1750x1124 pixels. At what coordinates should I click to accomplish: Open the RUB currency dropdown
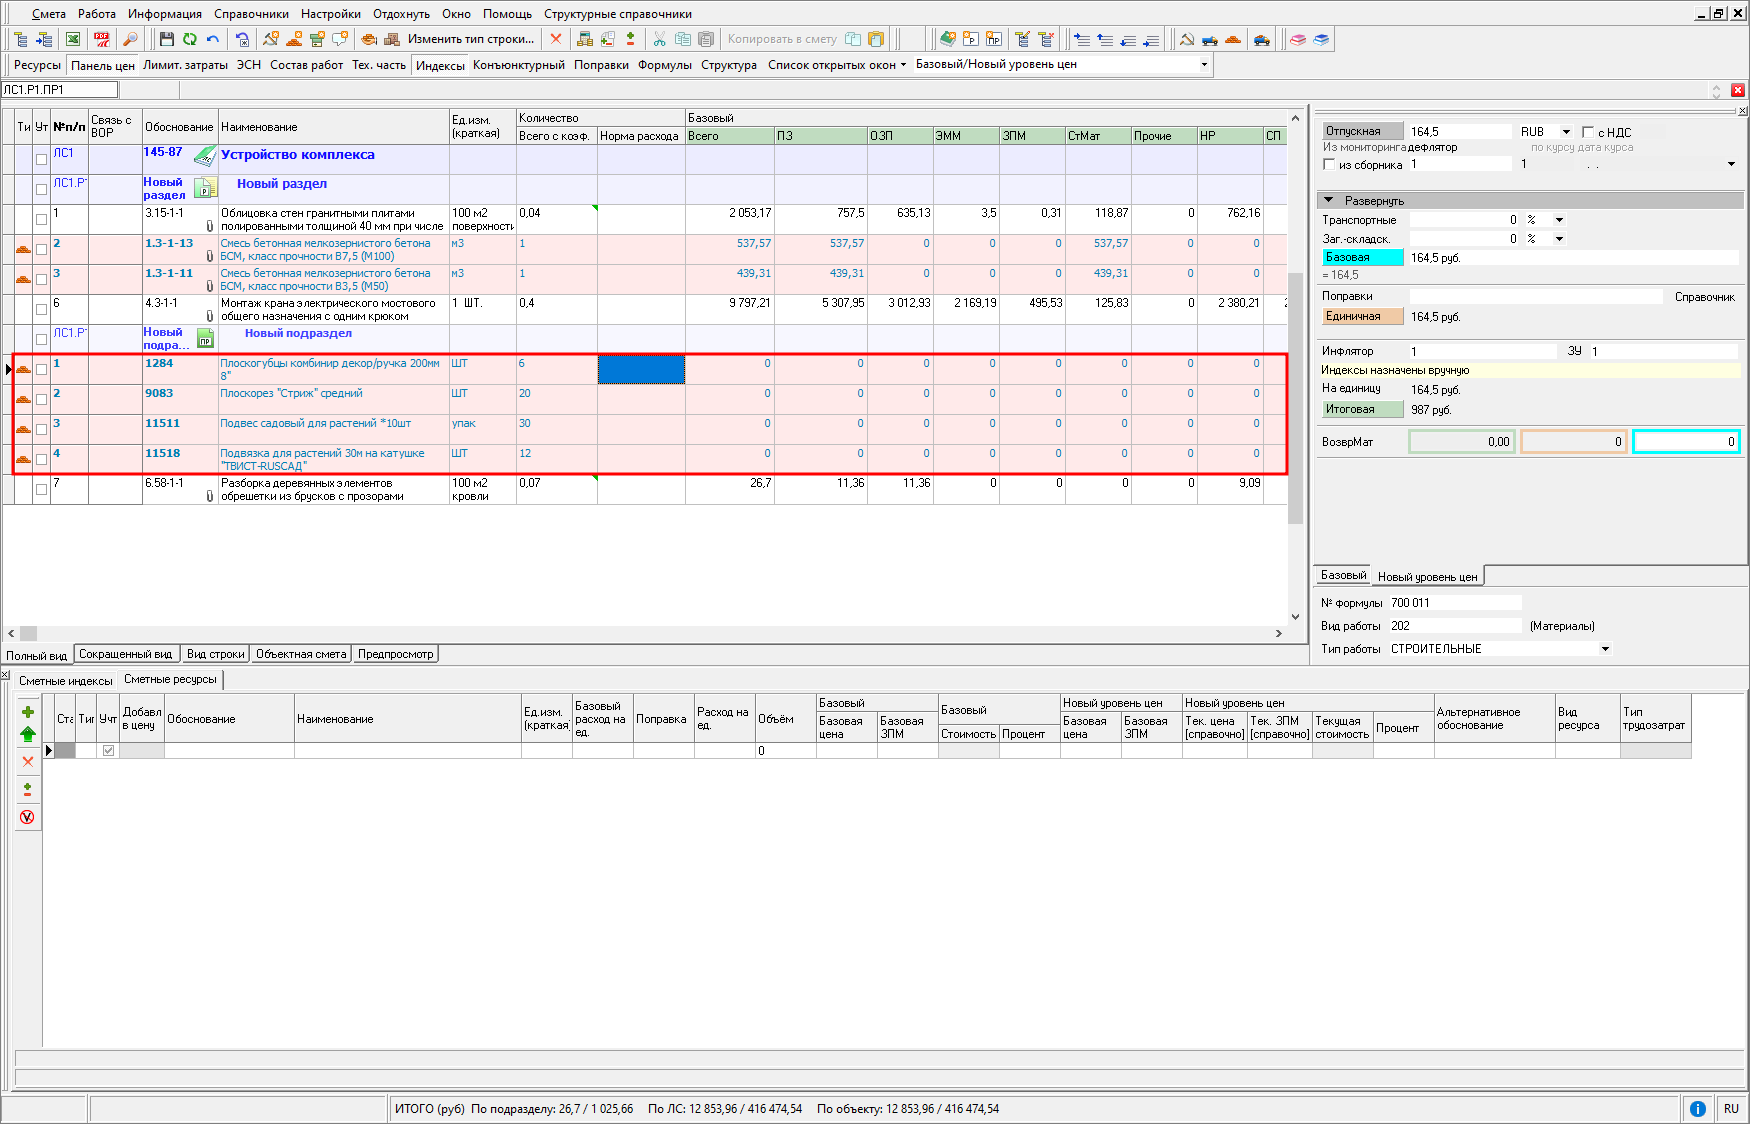pyautogui.click(x=1566, y=132)
